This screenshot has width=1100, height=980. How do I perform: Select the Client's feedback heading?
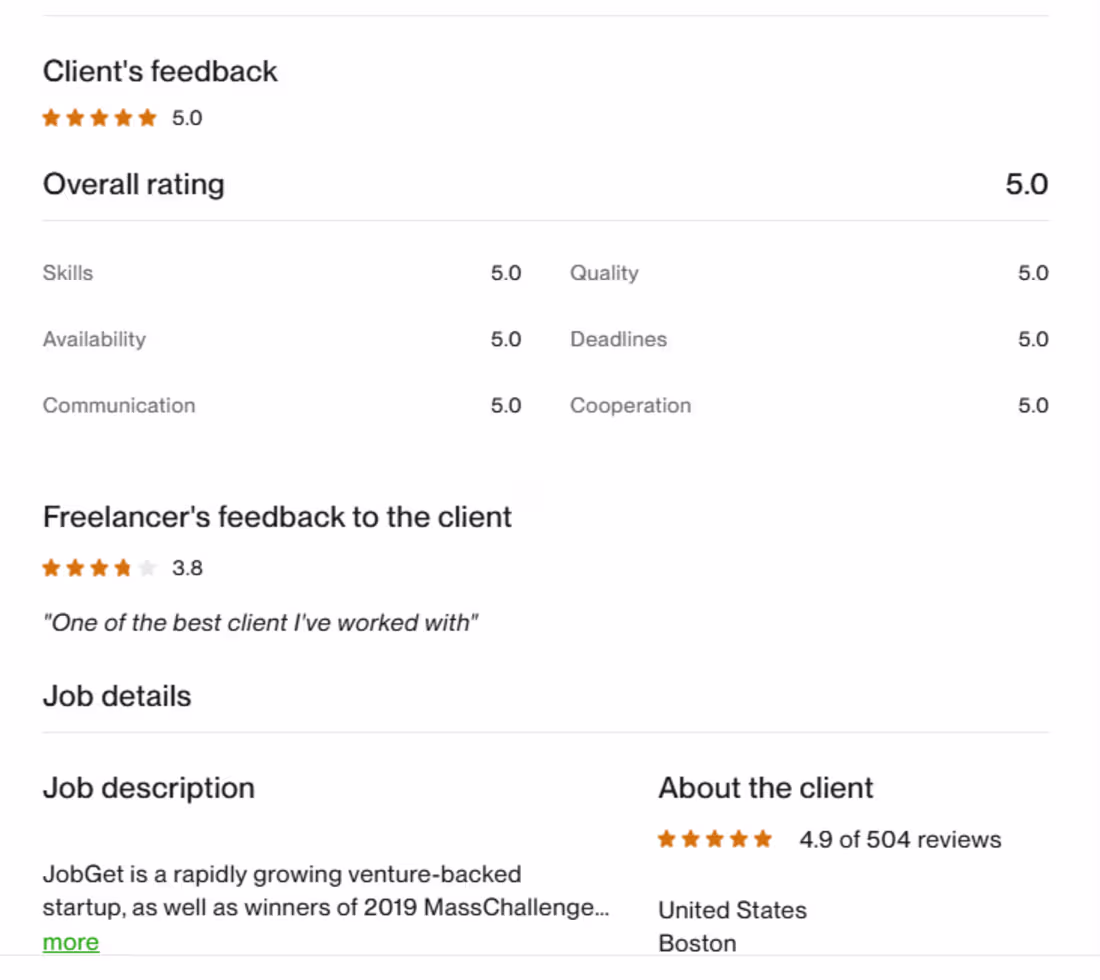pos(159,71)
